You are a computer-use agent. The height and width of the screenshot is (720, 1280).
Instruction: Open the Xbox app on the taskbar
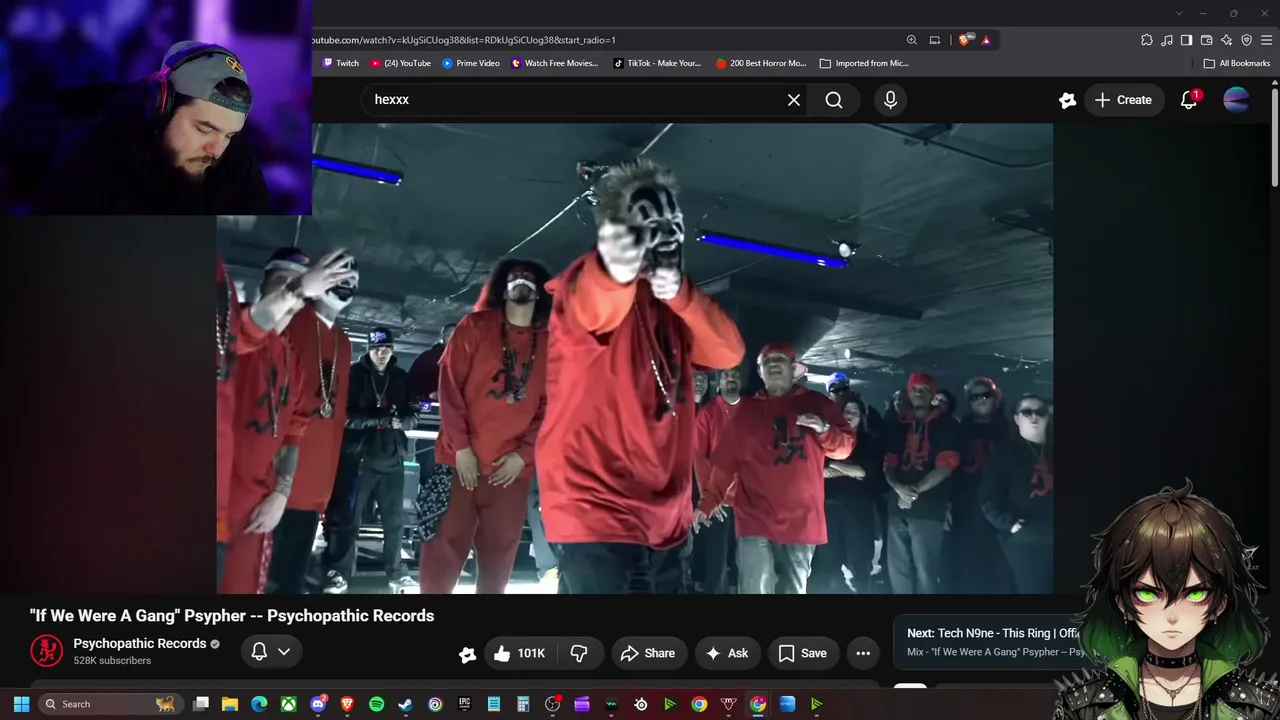[x=288, y=704]
